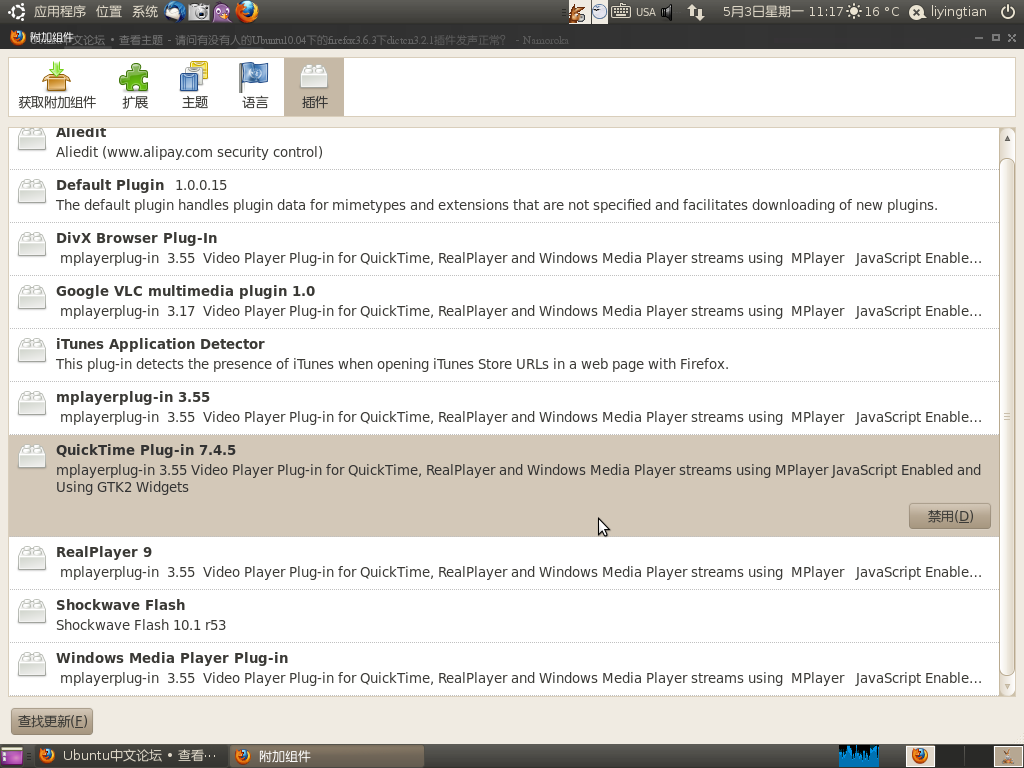The width and height of the screenshot is (1024, 768).
Task: Click the Windows Media Player Plug-in icon
Action: [x=31, y=664]
